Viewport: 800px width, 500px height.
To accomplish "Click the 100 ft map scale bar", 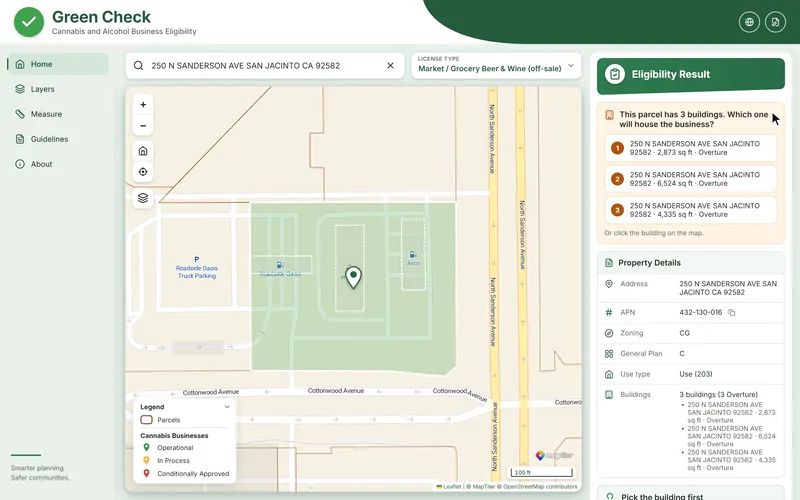I will (x=541, y=472).
